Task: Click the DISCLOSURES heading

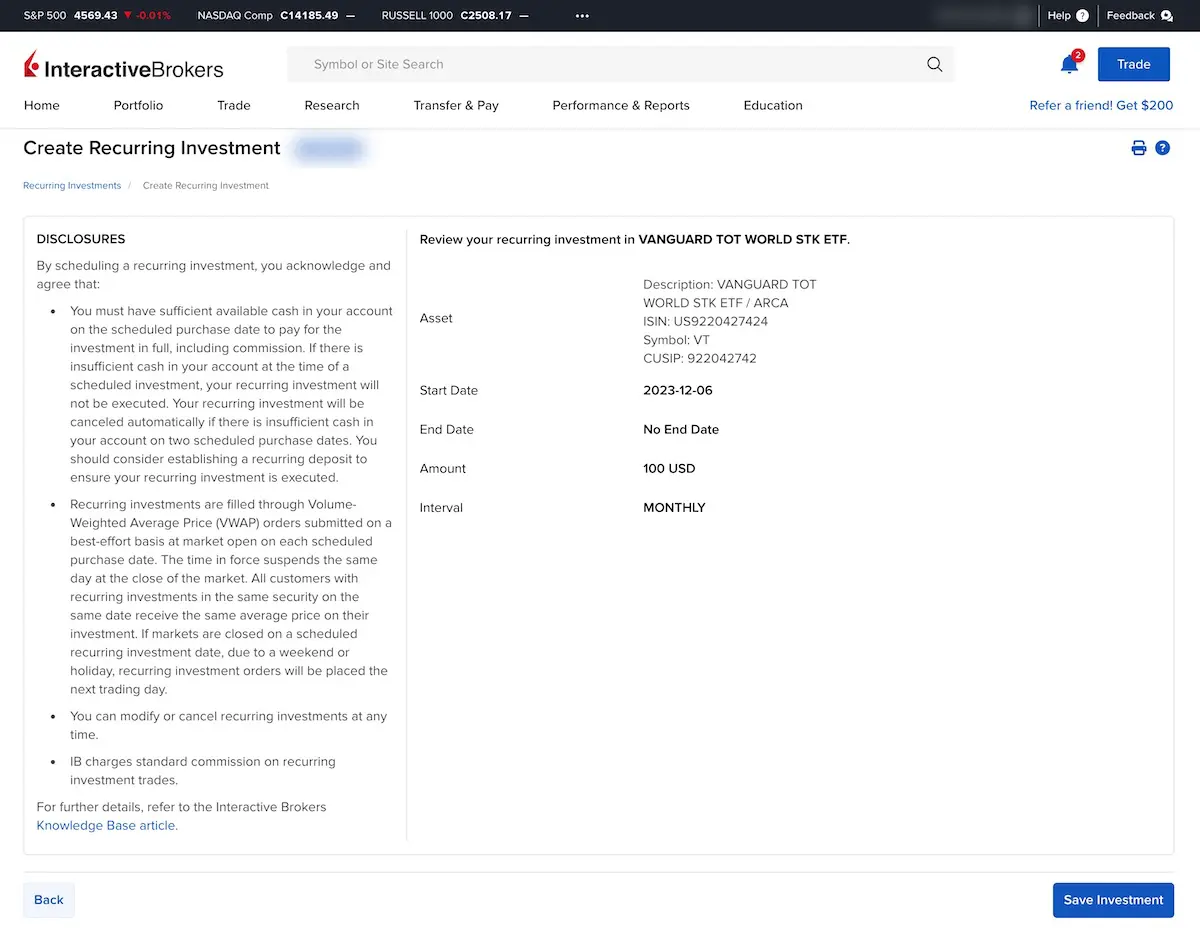Action: coord(81,240)
